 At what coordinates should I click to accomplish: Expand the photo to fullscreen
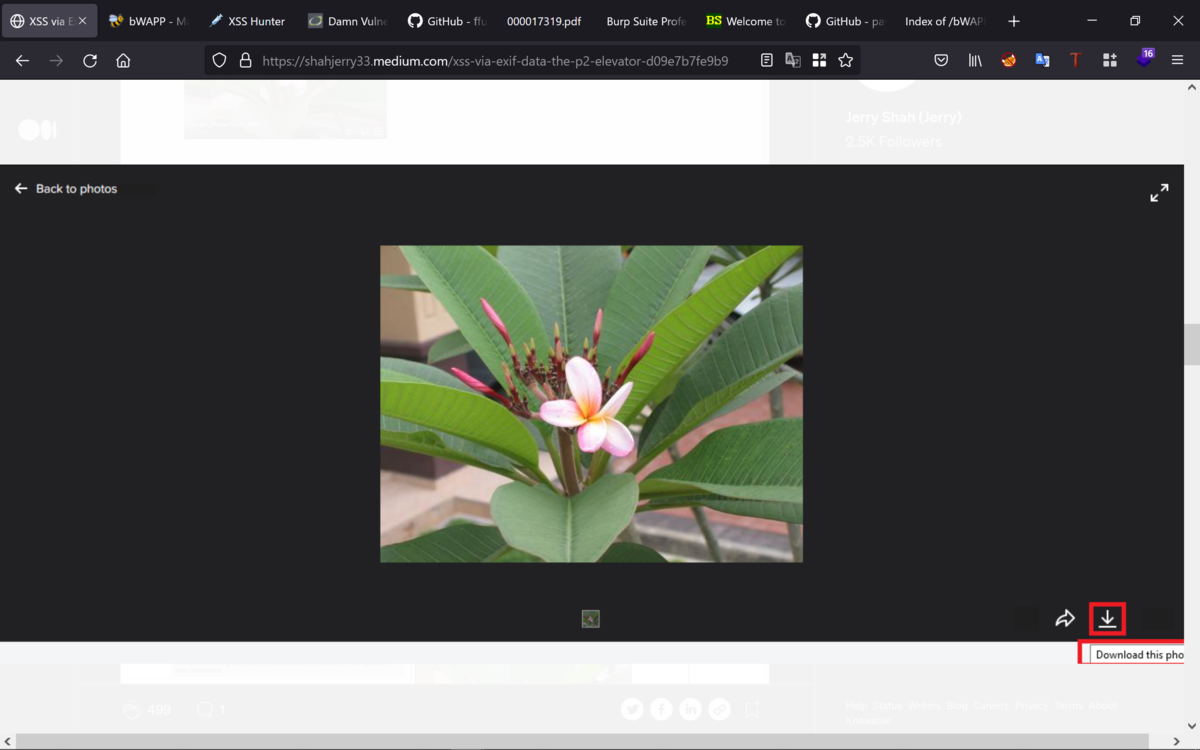(x=1159, y=193)
